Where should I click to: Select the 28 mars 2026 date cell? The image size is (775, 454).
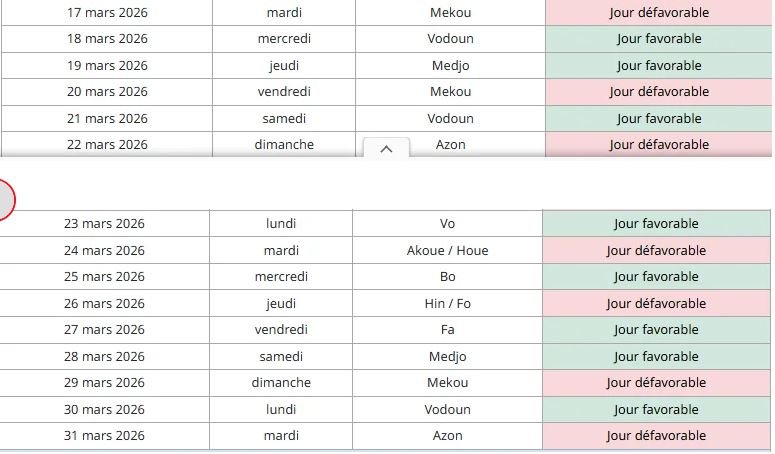pos(104,357)
